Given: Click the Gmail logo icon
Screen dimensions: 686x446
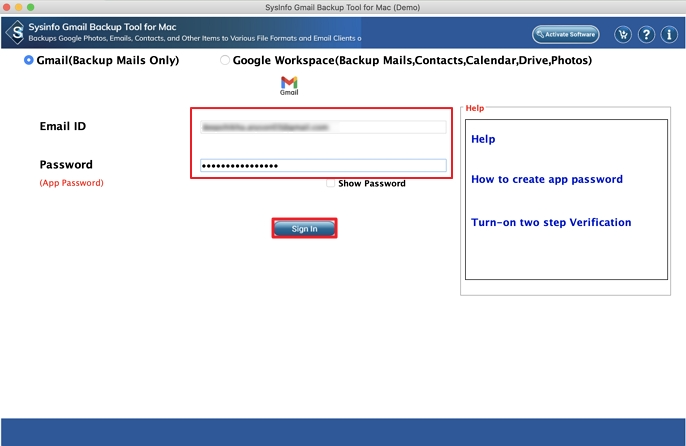Looking at the screenshot, I should pyautogui.click(x=289, y=85).
